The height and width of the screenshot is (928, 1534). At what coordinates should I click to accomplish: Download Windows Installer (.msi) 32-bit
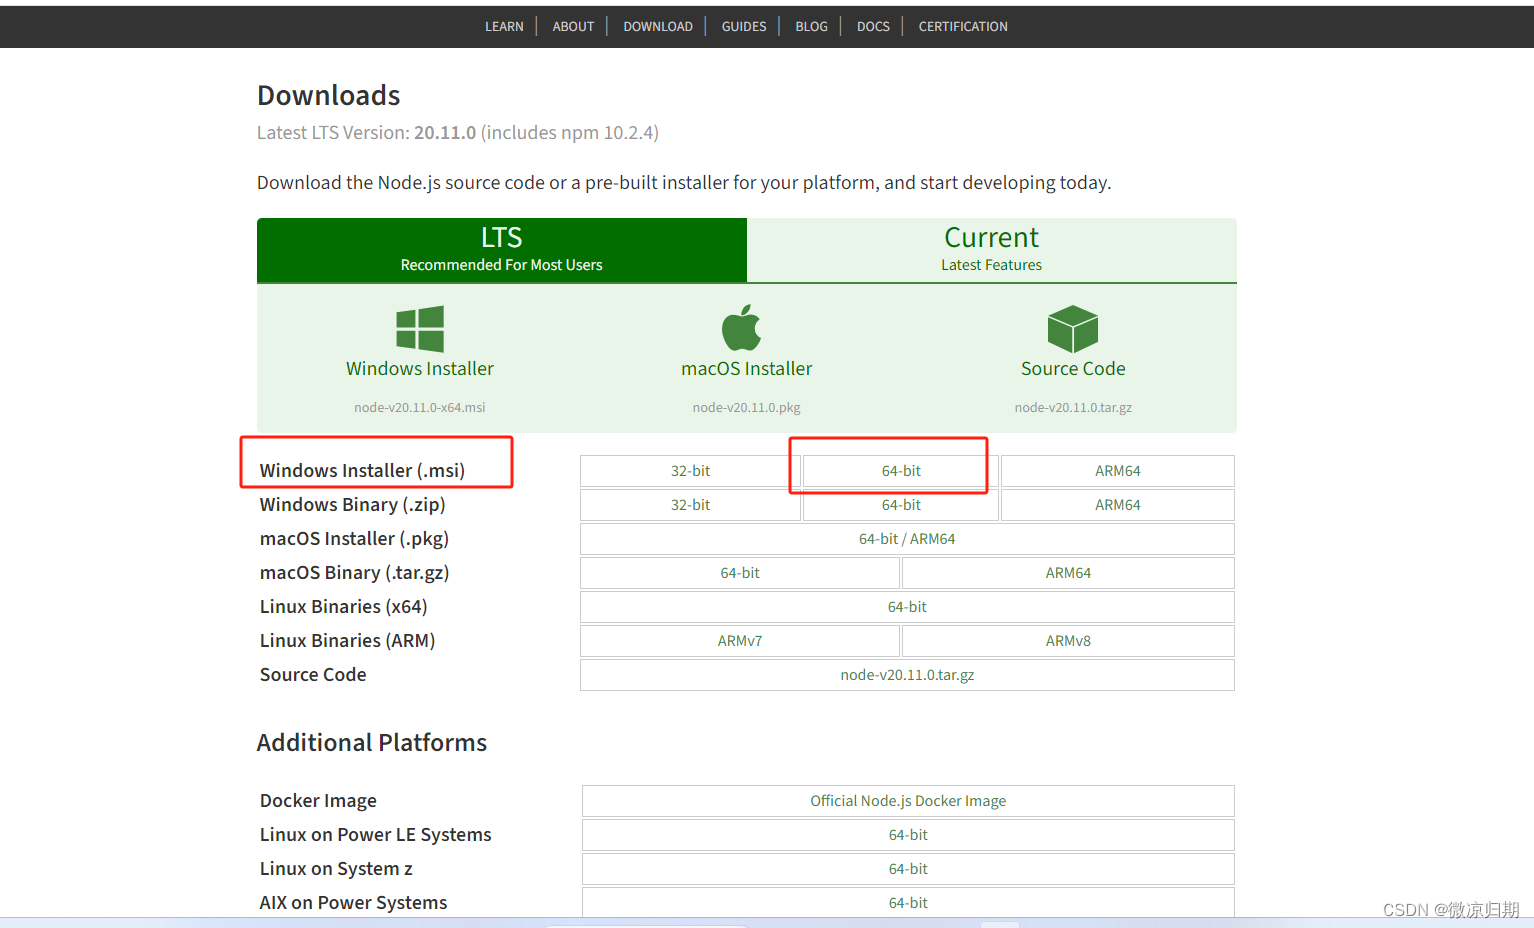[690, 471]
